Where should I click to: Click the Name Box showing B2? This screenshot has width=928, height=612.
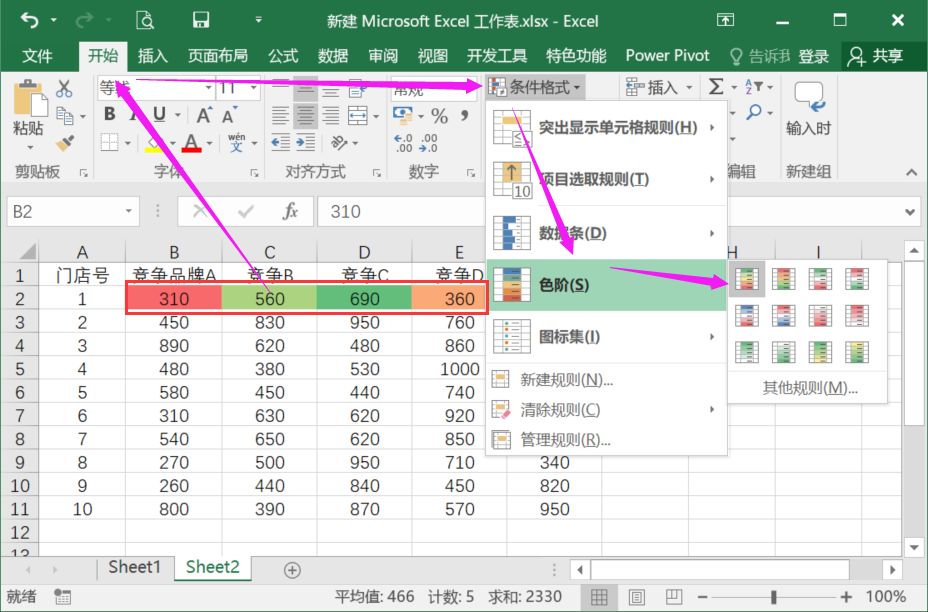[x=73, y=211]
